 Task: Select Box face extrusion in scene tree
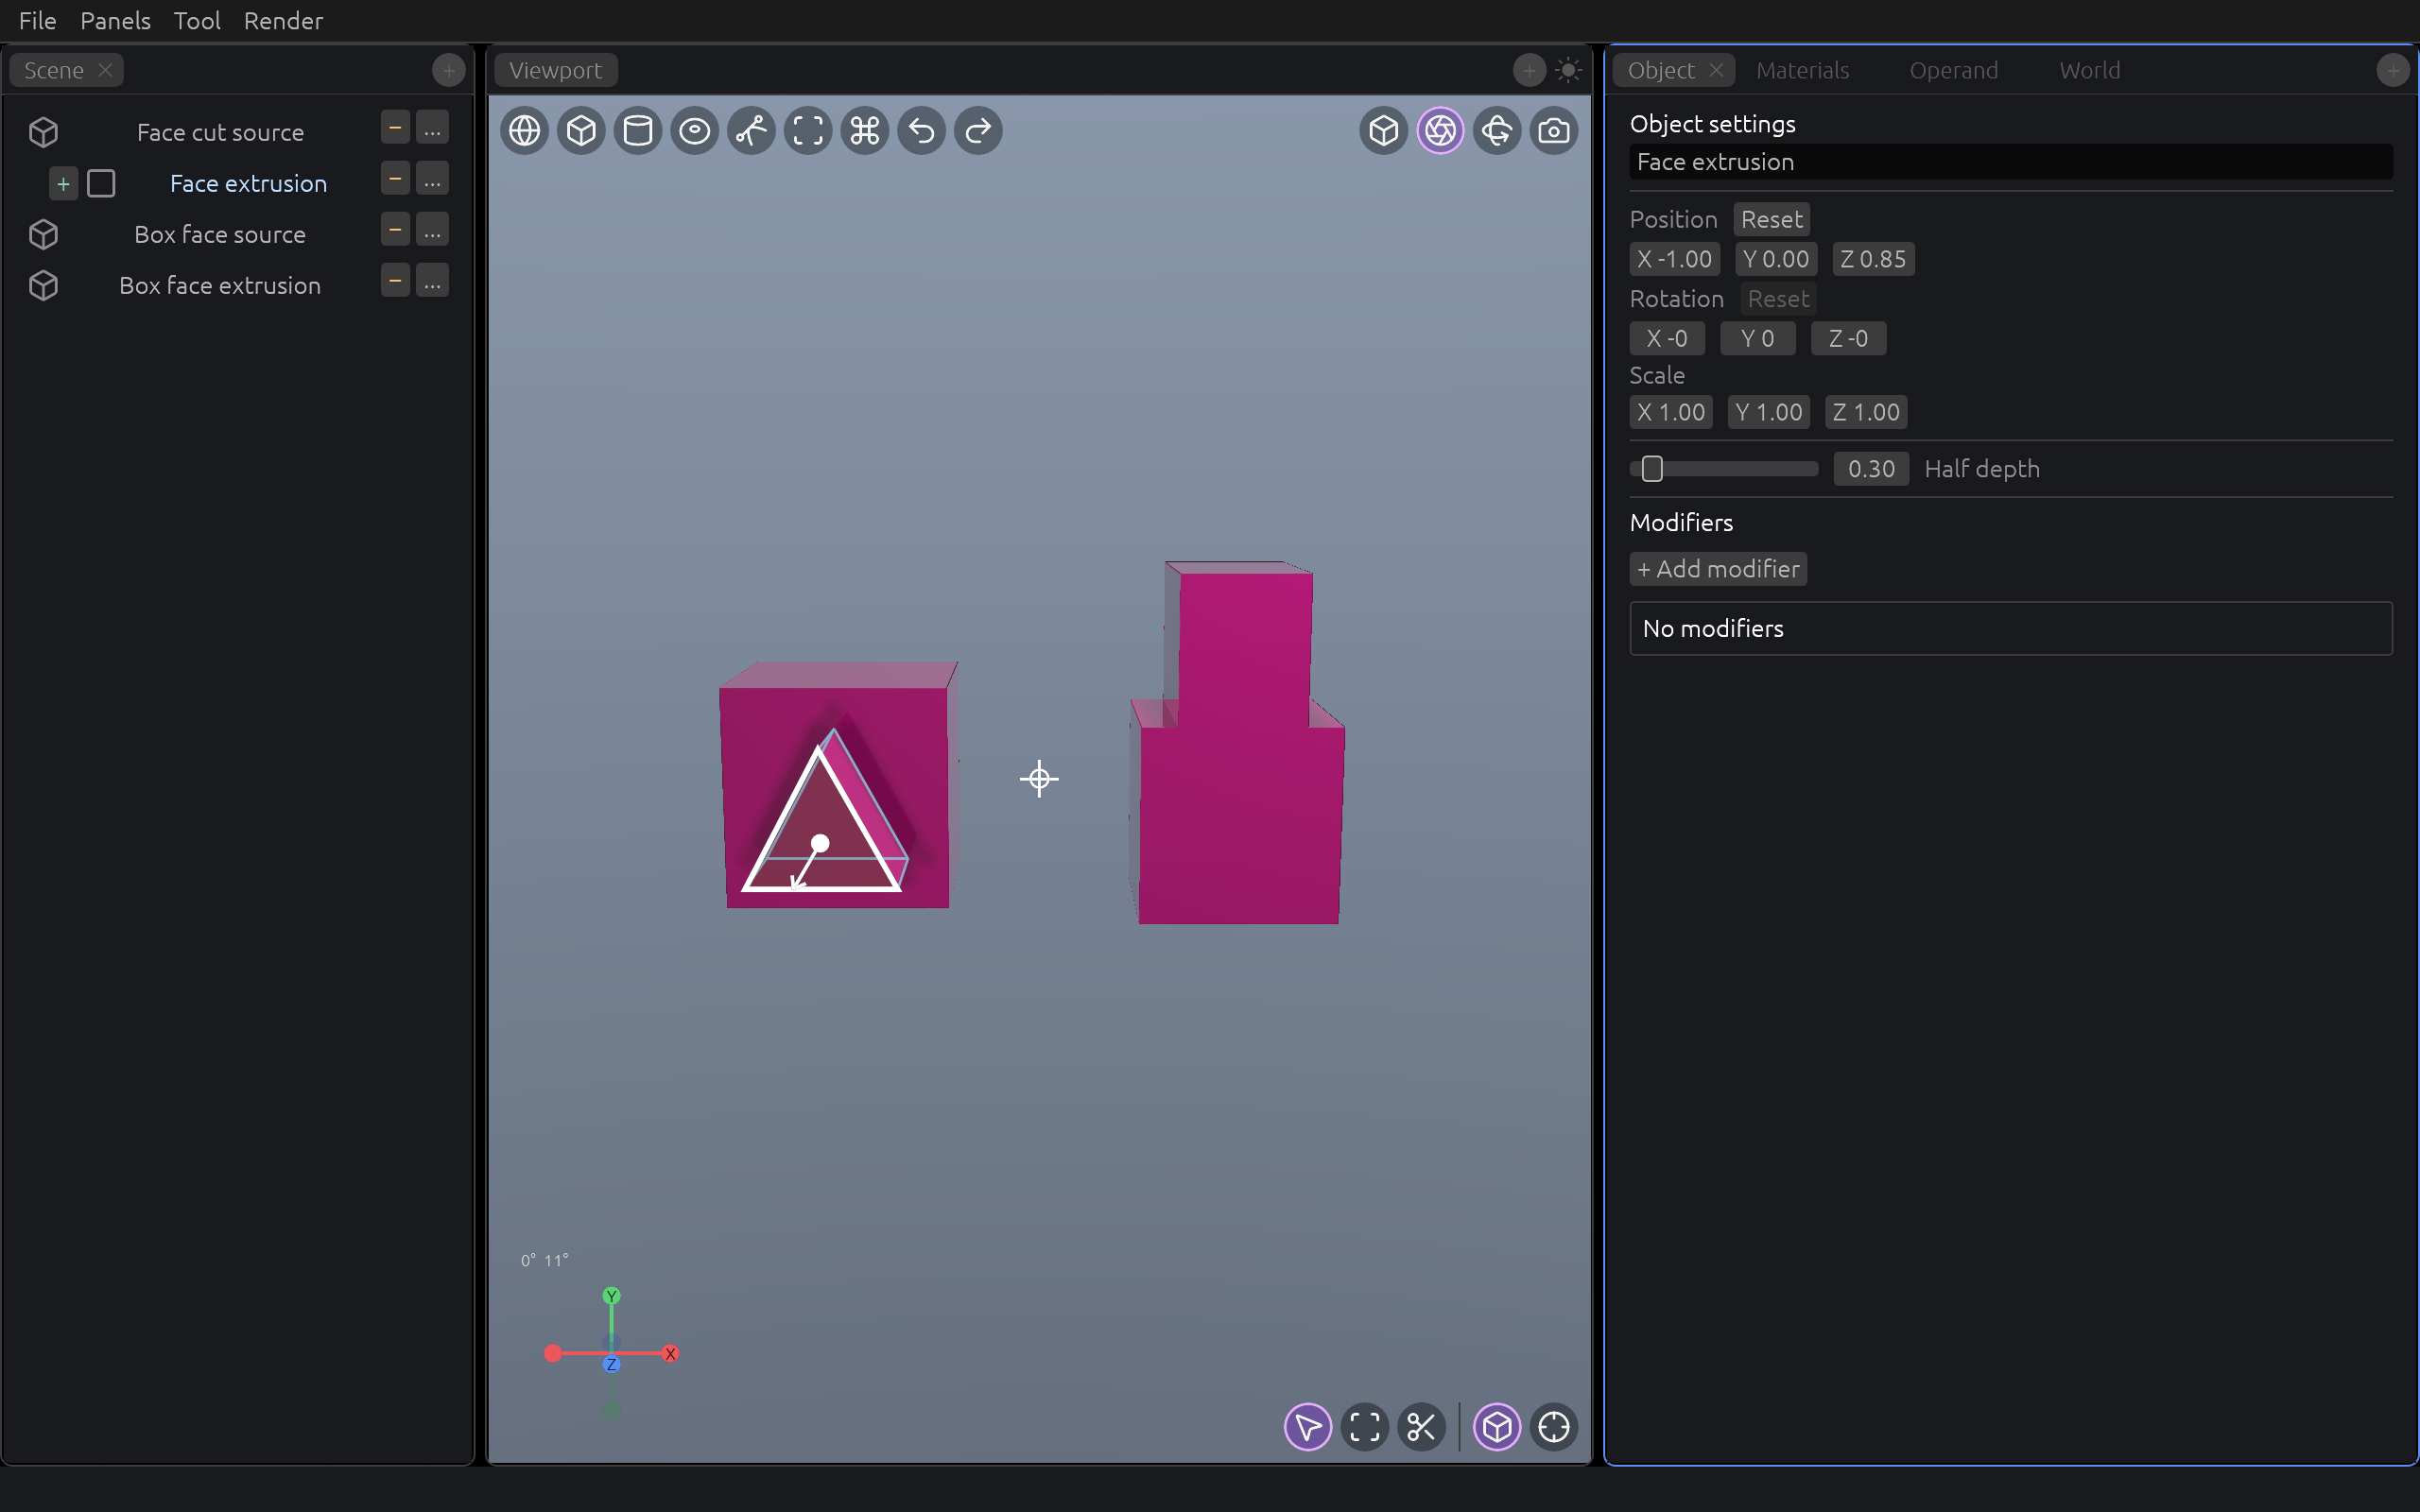click(x=220, y=285)
